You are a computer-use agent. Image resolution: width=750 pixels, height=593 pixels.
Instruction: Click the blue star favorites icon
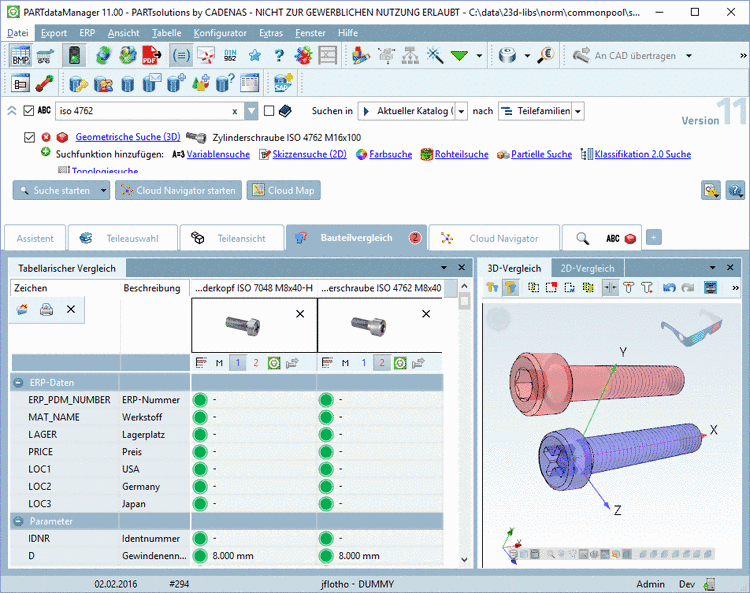pos(254,55)
